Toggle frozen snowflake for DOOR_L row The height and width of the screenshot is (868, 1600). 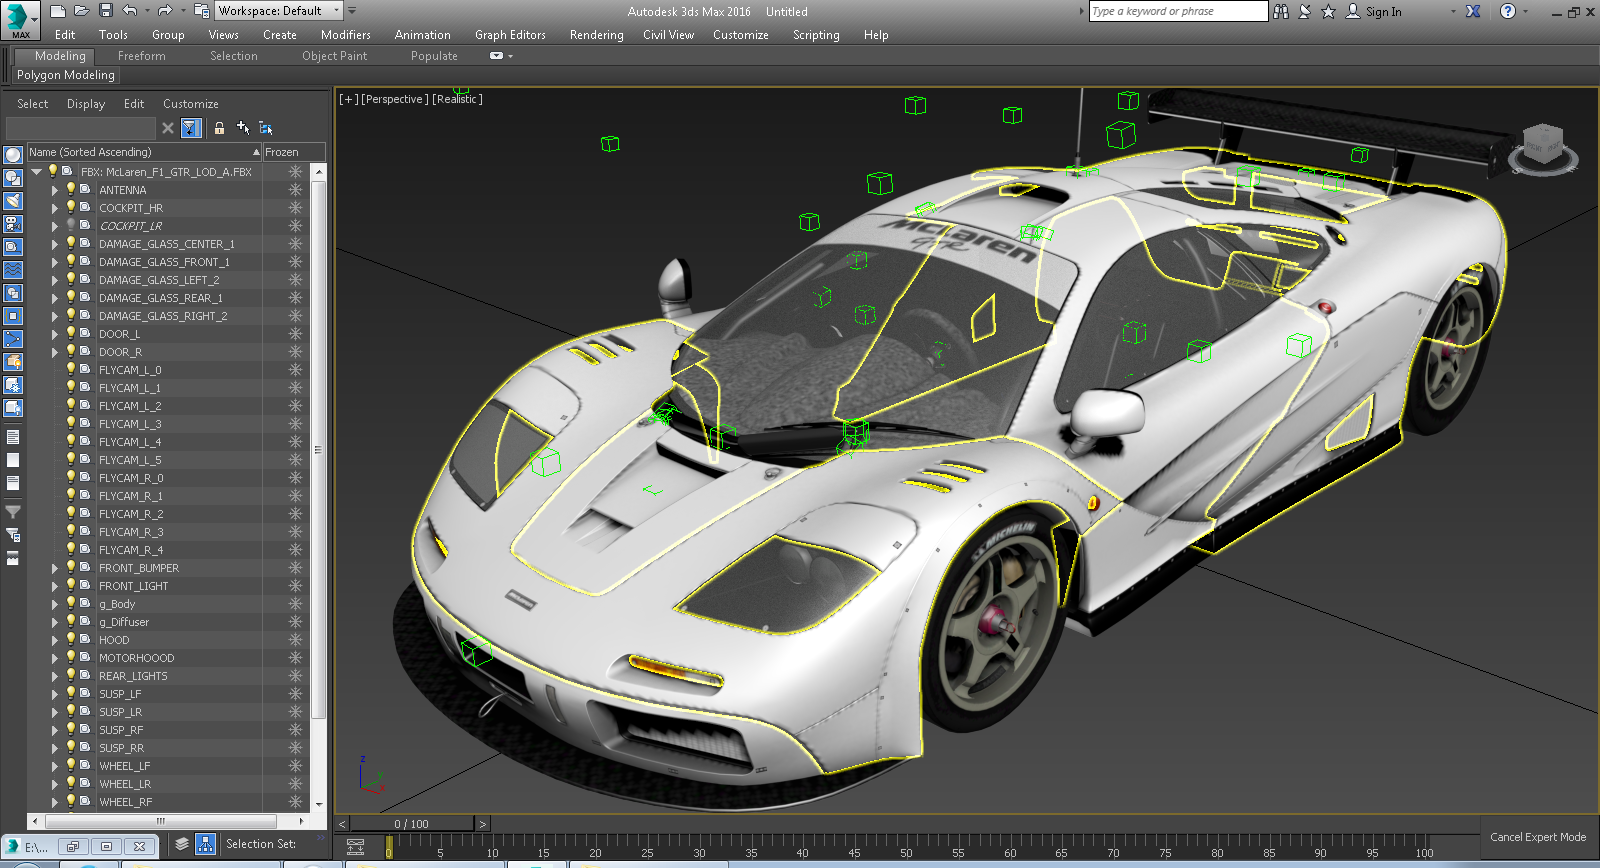295,333
